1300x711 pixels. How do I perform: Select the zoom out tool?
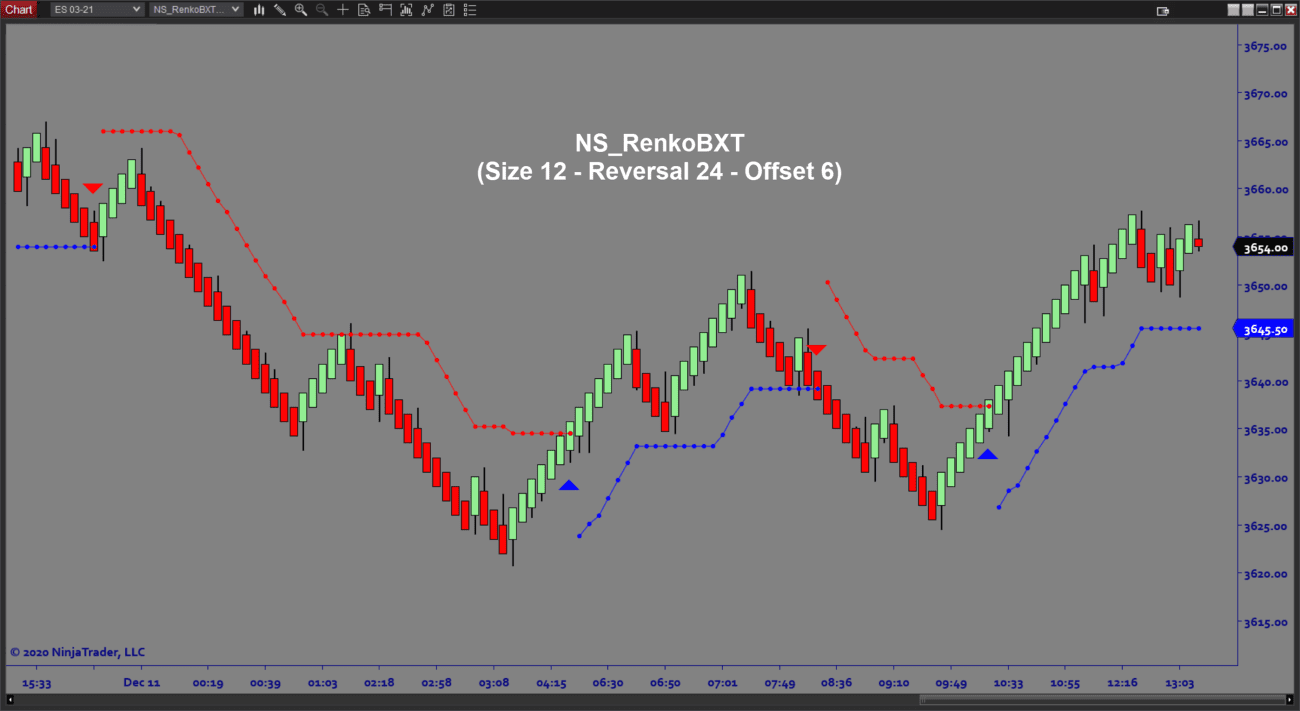pyautogui.click(x=322, y=10)
